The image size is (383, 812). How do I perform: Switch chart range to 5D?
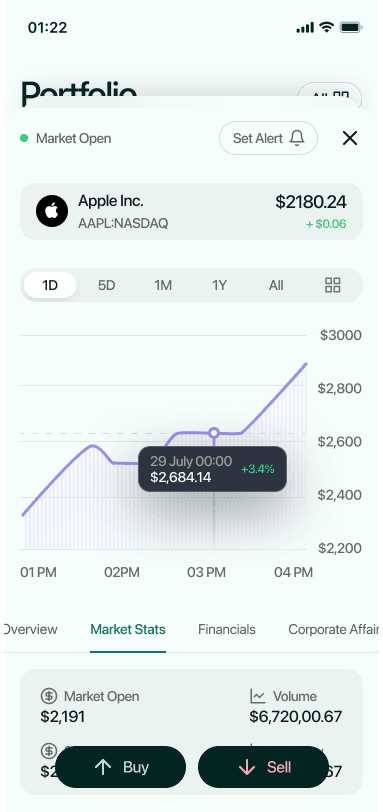point(107,285)
